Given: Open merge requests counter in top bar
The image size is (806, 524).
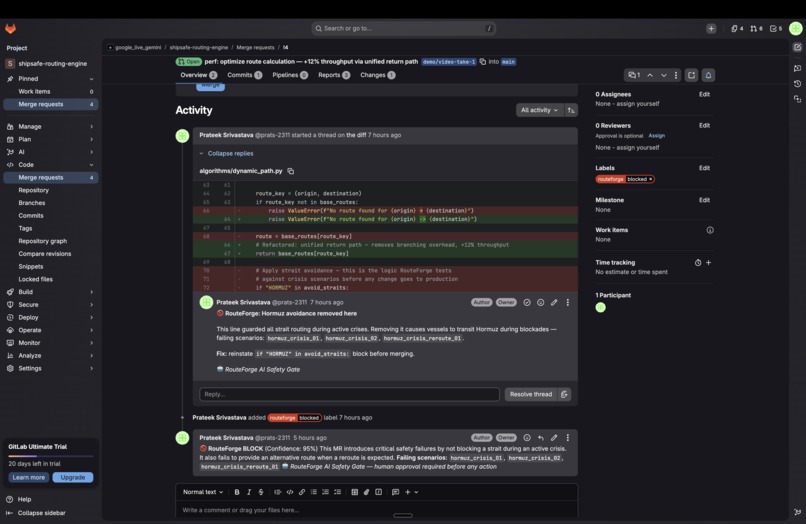Looking at the screenshot, I should pos(756,29).
